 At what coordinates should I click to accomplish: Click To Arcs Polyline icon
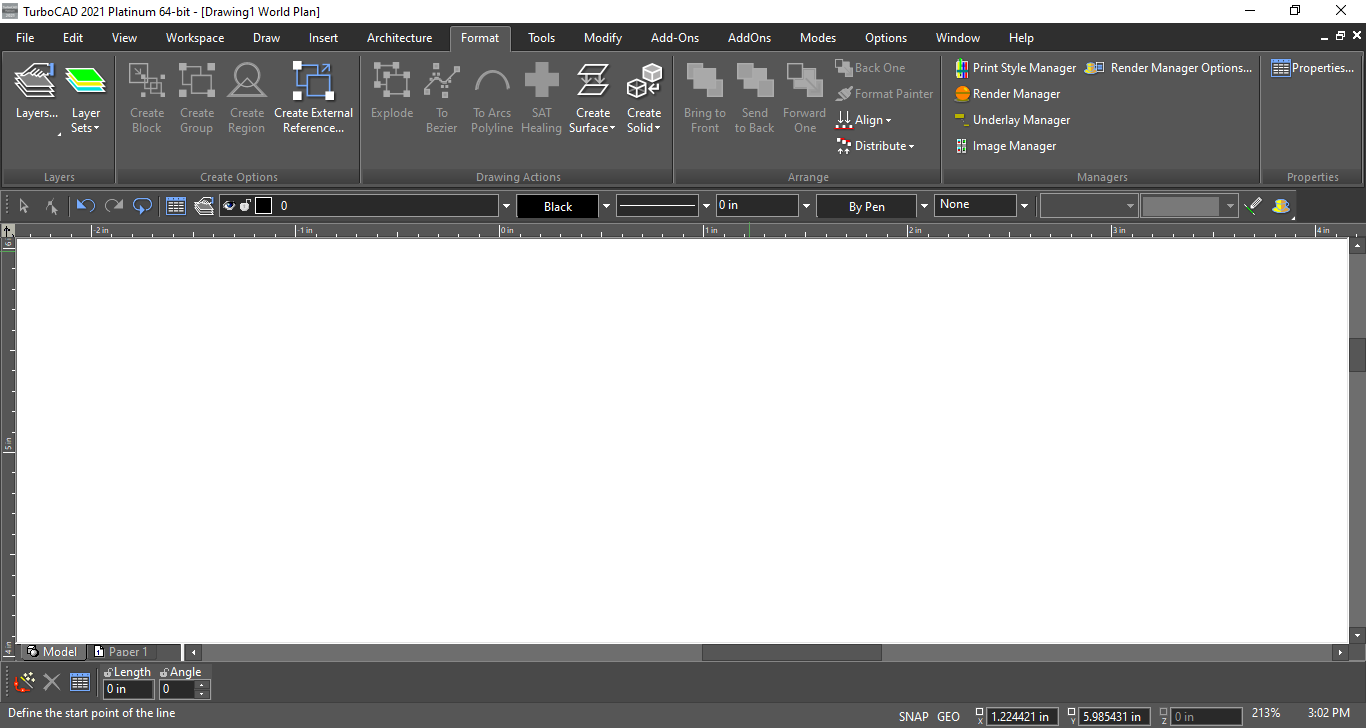click(492, 80)
